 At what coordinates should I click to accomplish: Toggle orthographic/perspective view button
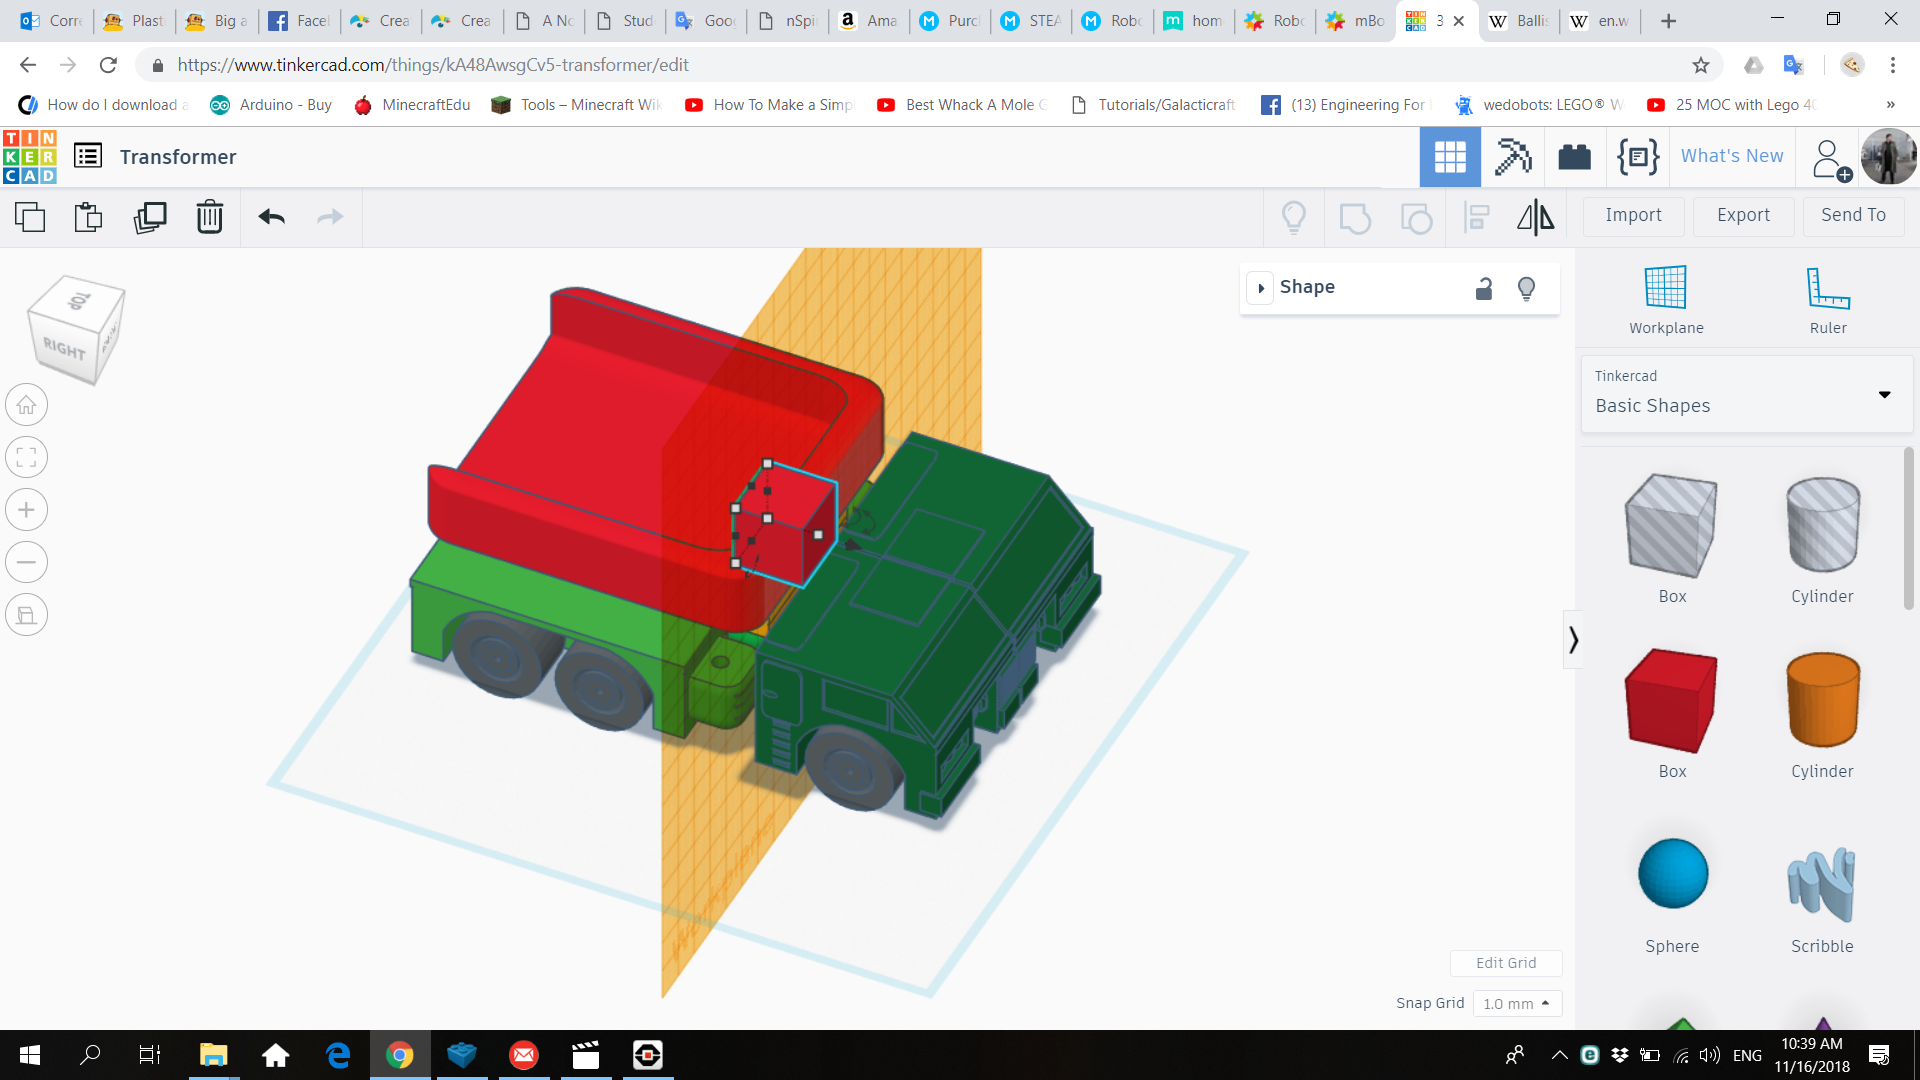tap(27, 614)
